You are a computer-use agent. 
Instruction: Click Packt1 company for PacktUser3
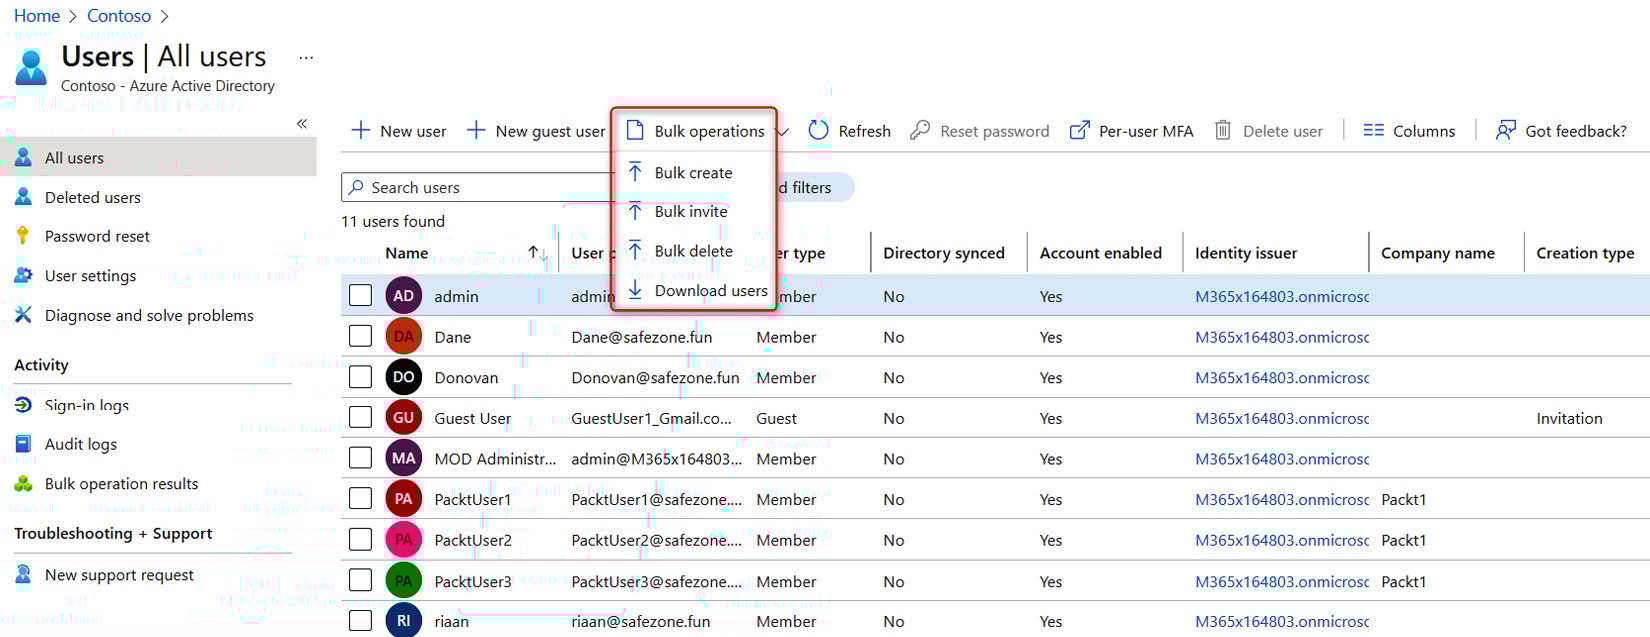[x=1403, y=581]
